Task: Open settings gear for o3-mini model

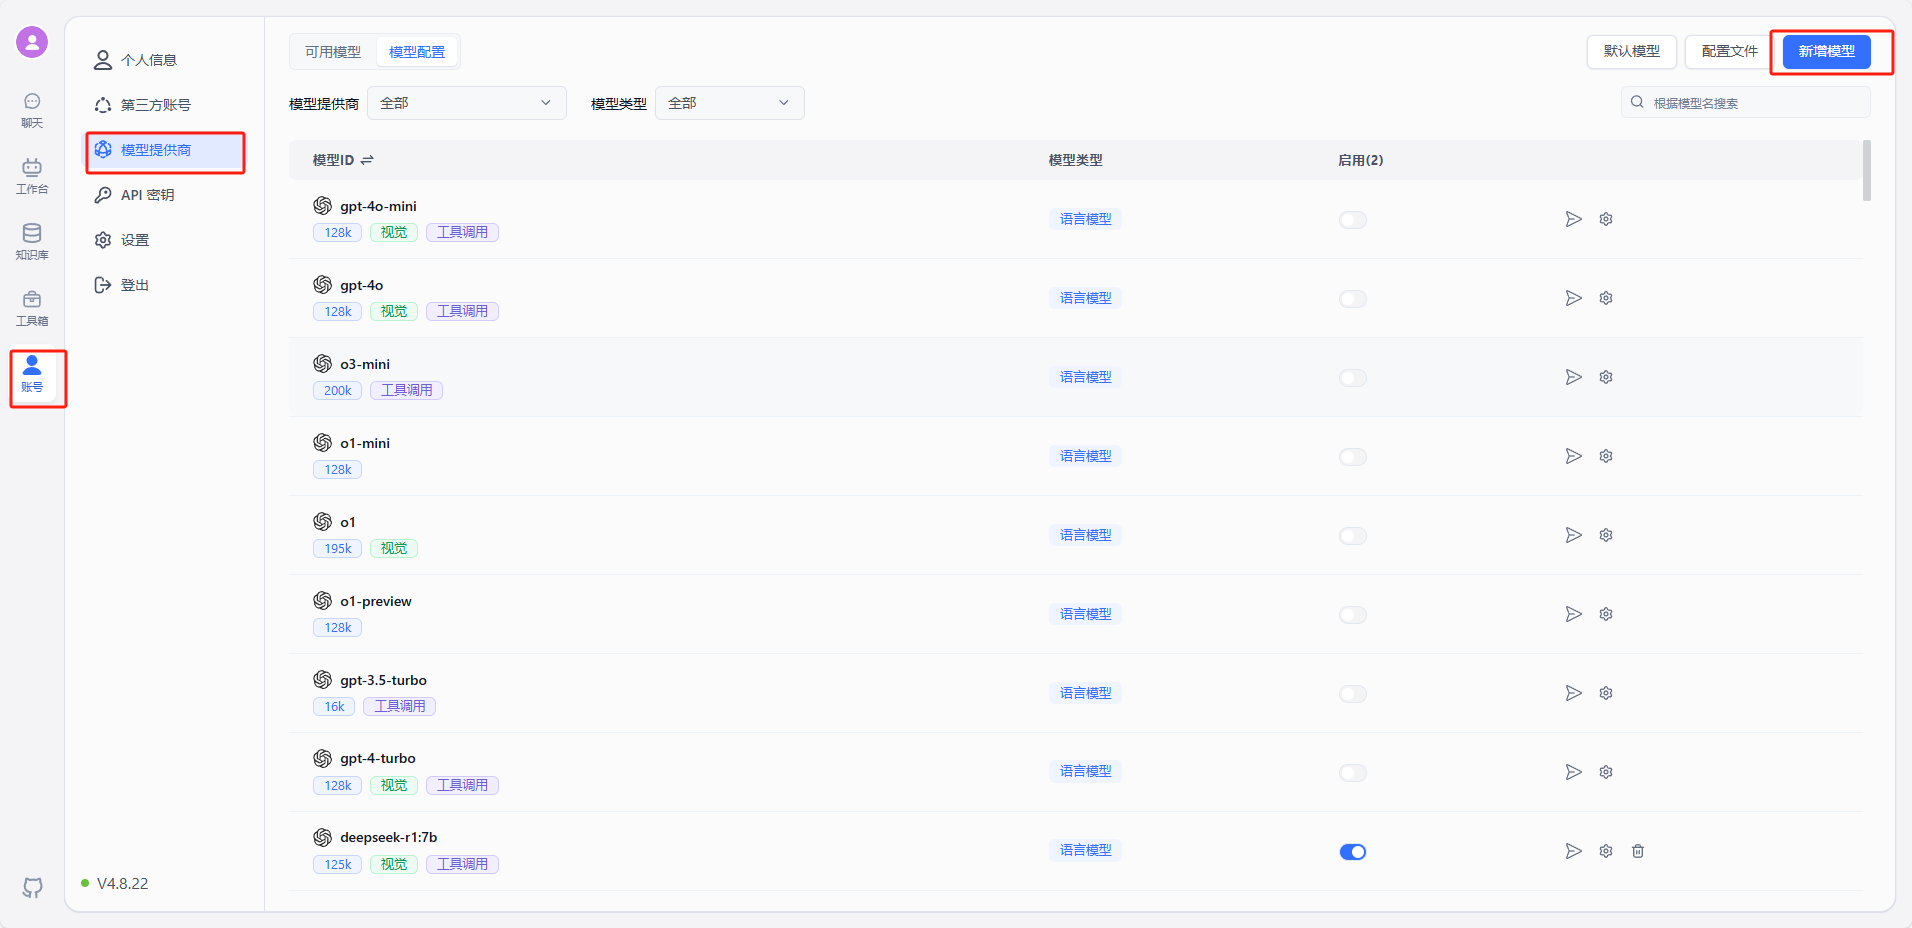Action: (x=1605, y=377)
